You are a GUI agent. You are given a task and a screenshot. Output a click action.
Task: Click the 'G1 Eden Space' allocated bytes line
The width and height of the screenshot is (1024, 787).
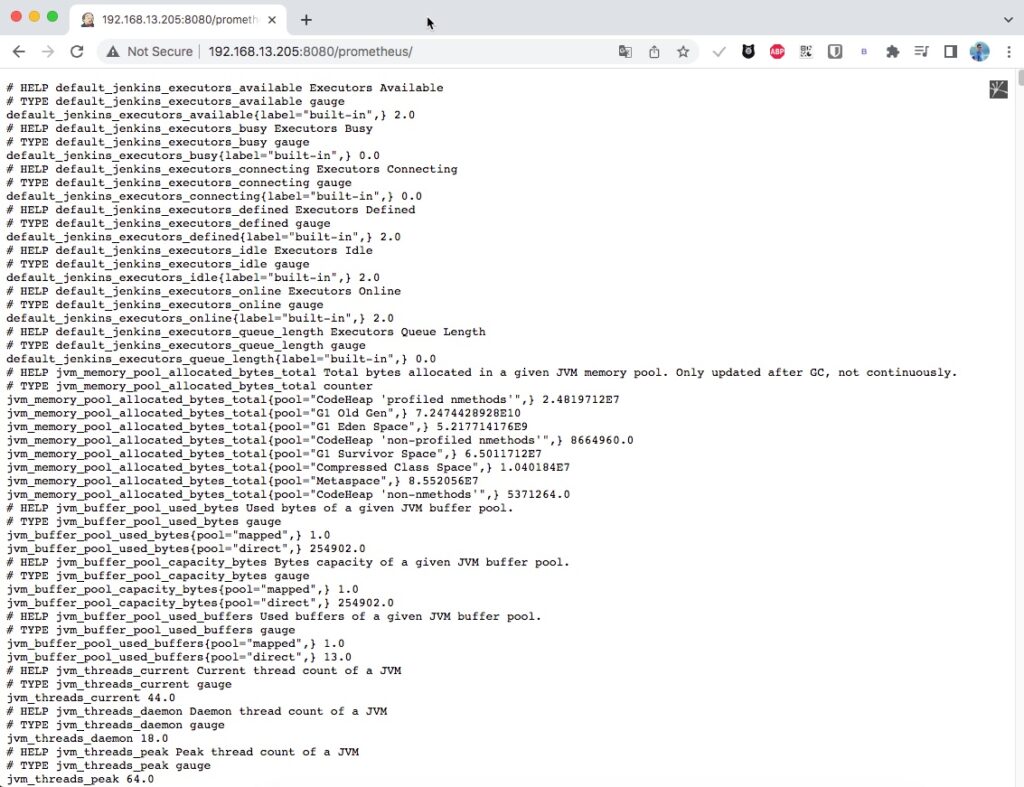point(267,426)
